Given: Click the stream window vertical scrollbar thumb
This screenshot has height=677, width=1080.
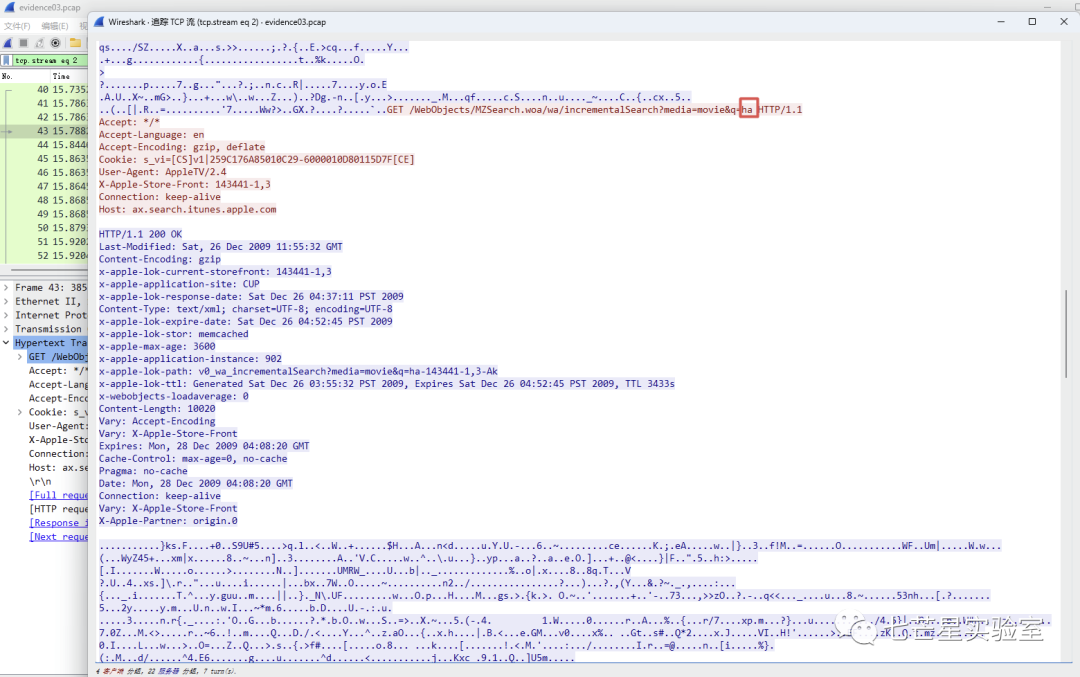Looking at the screenshot, I should pos(1066,333).
